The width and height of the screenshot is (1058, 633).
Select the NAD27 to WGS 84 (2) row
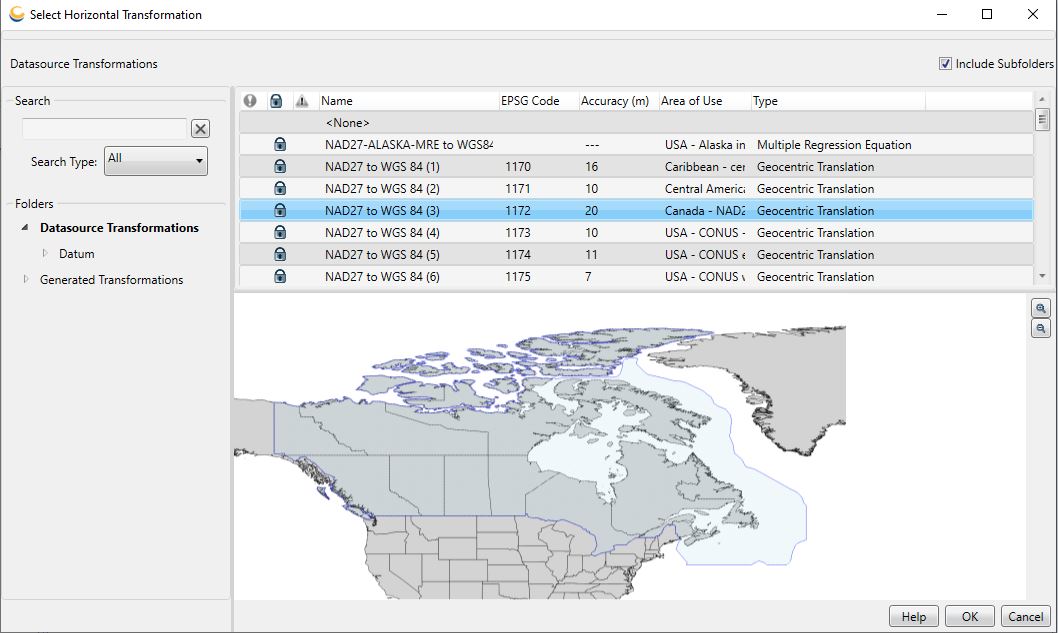(636, 188)
